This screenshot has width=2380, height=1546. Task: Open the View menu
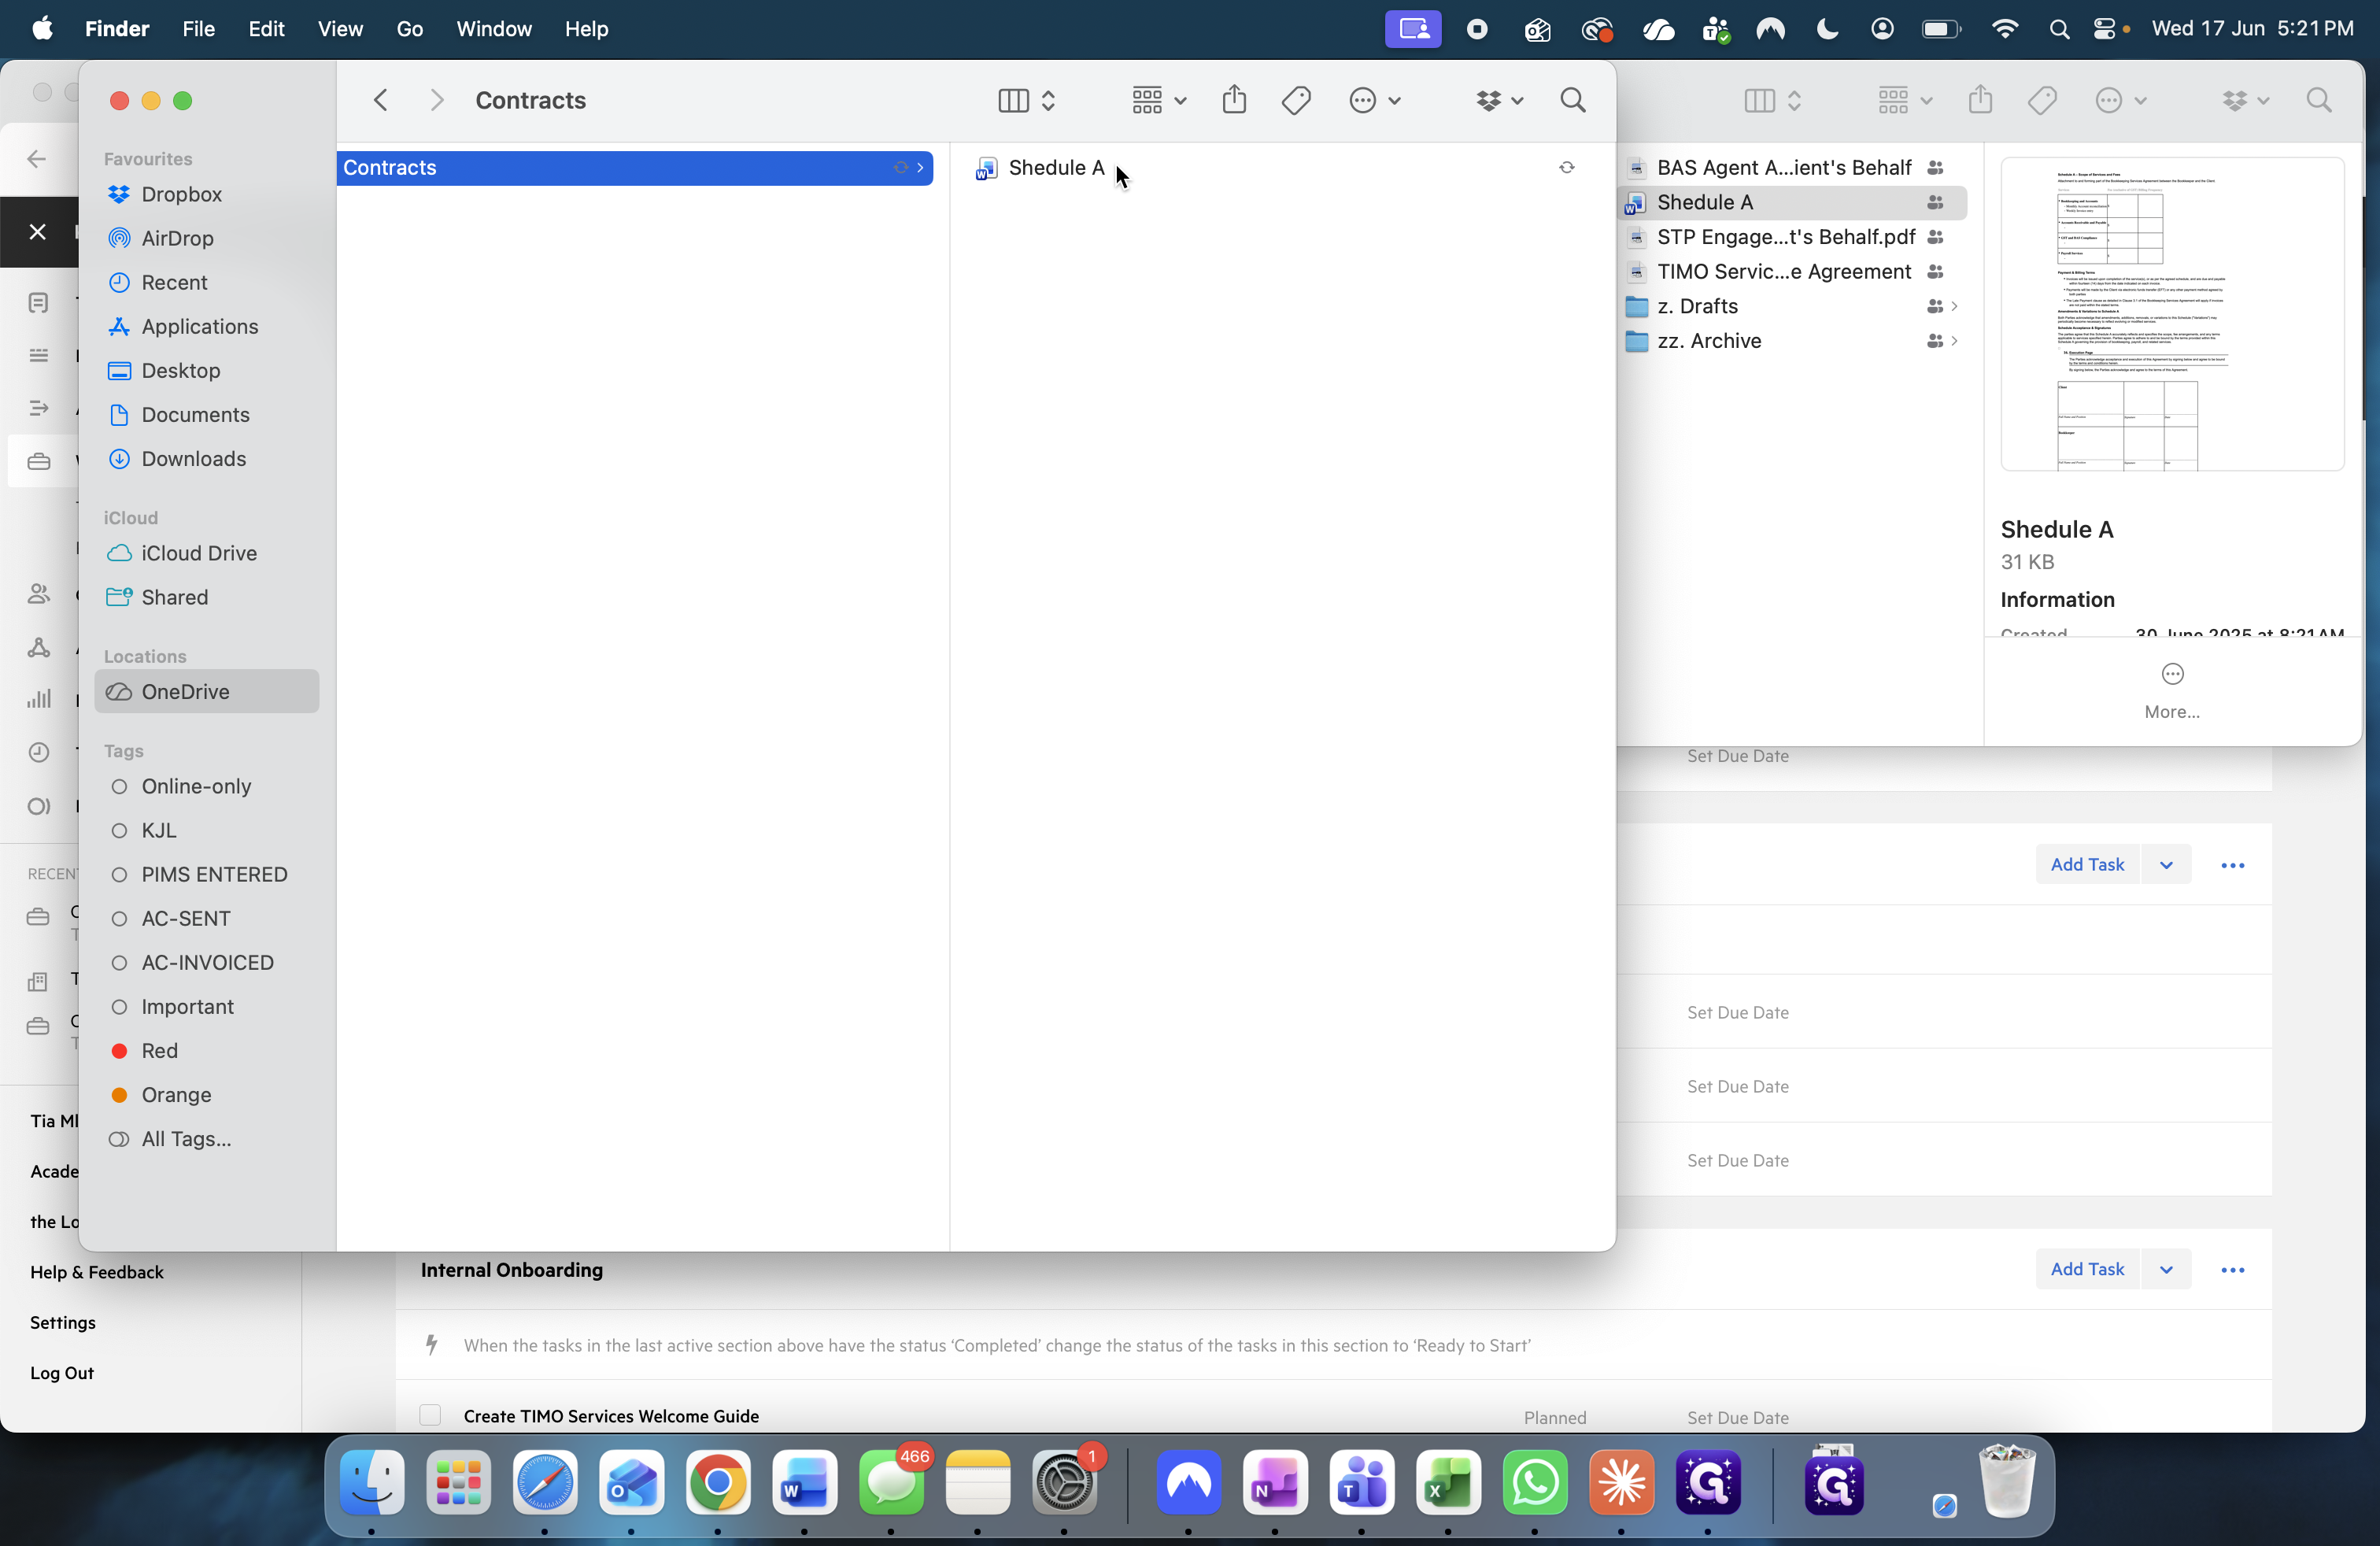pyautogui.click(x=340, y=29)
